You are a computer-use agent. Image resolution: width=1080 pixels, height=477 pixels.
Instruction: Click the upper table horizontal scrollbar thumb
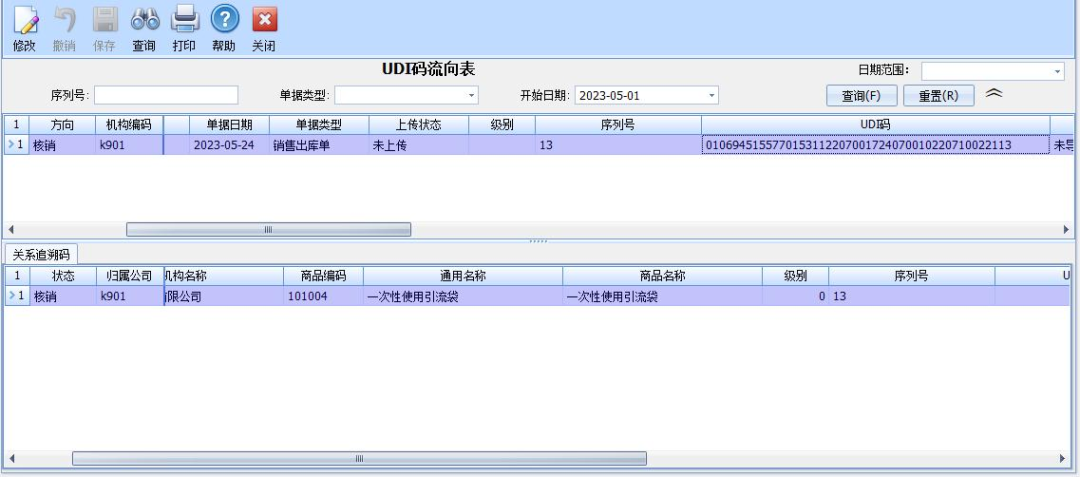coord(268,230)
